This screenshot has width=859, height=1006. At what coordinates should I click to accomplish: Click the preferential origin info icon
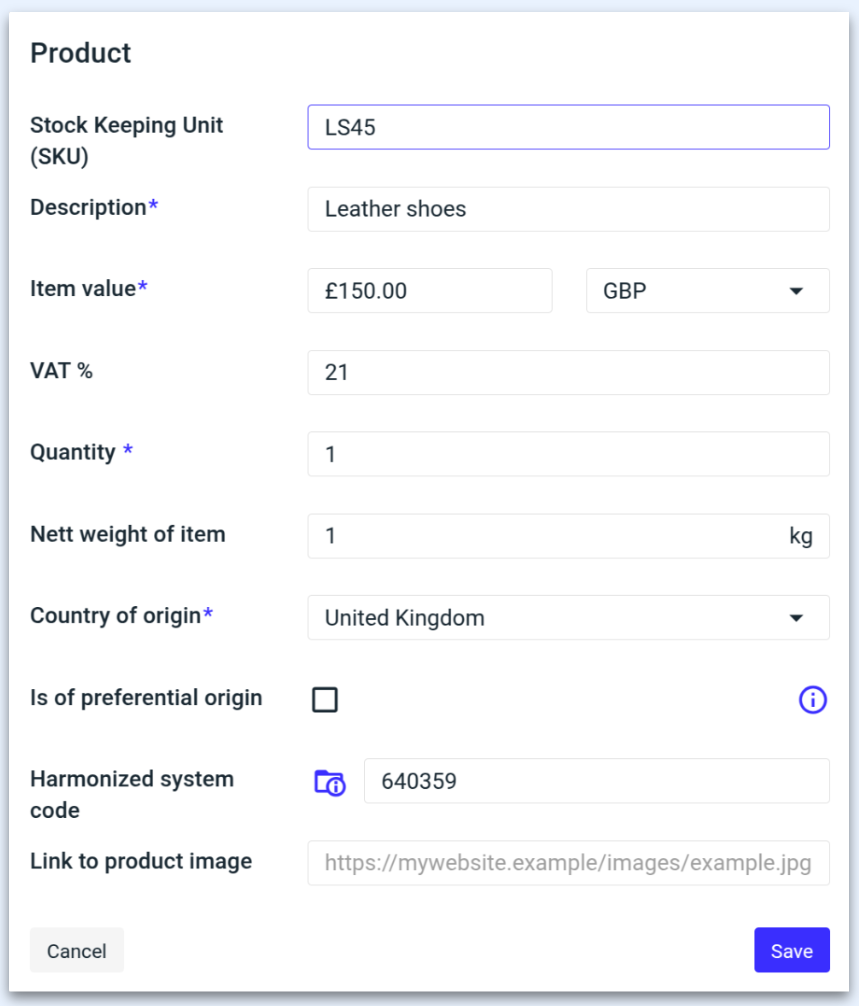pyautogui.click(x=812, y=700)
